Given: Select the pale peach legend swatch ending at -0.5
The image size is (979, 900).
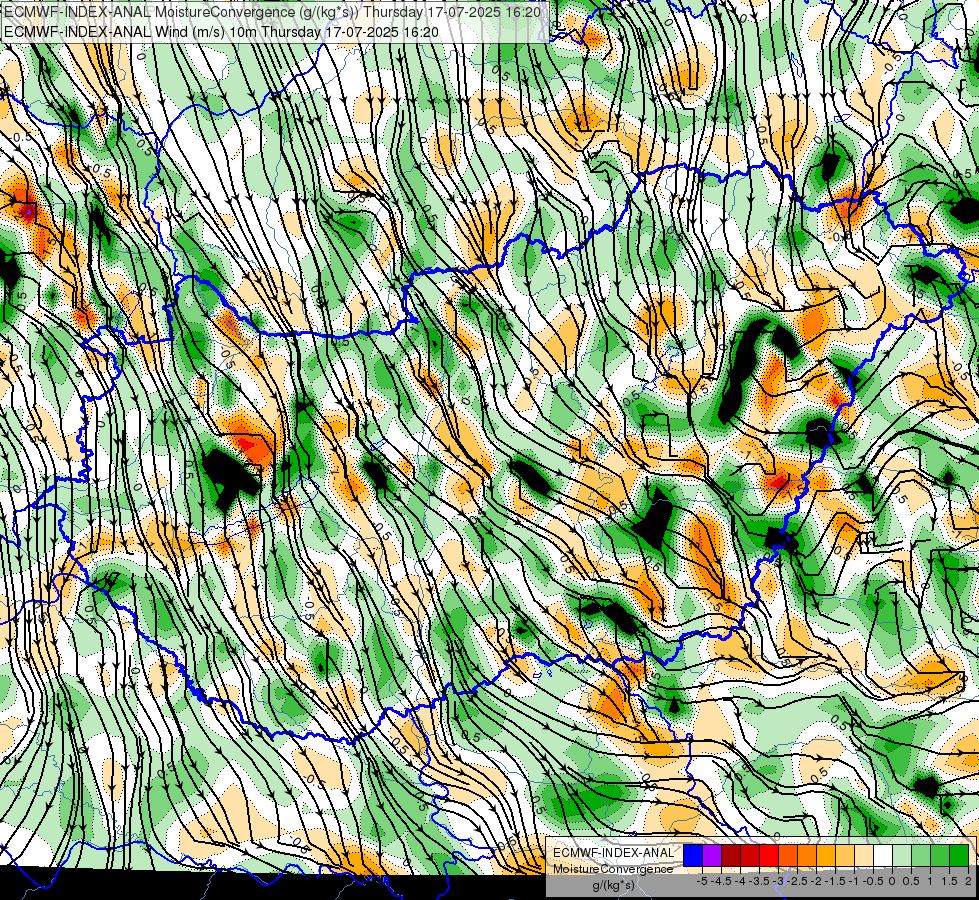Looking at the screenshot, I should (x=864, y=855).
